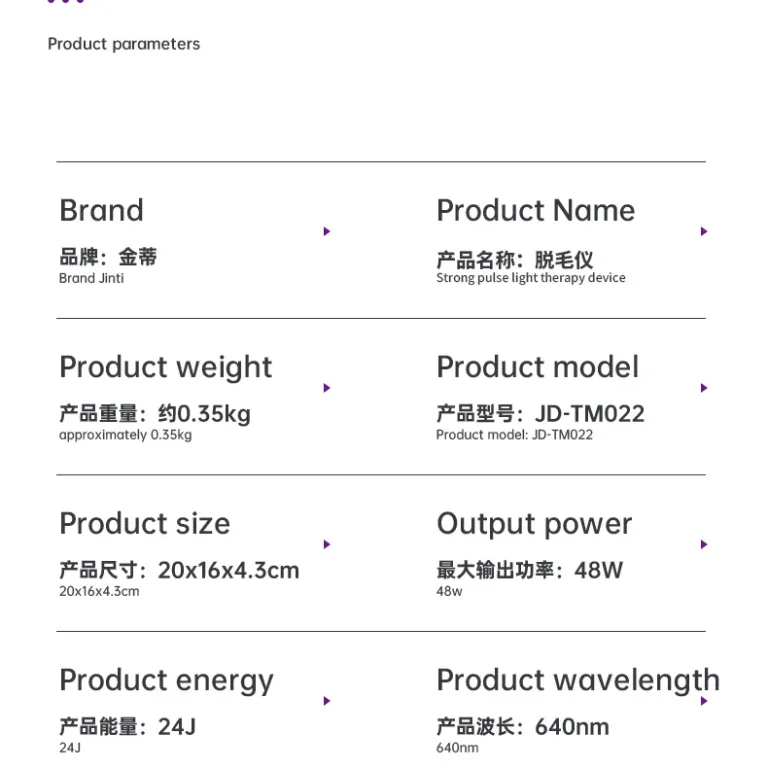Click the Product Name title text
Image resolution: width=768 pixels, height=768 pixels.
point(536,211)
